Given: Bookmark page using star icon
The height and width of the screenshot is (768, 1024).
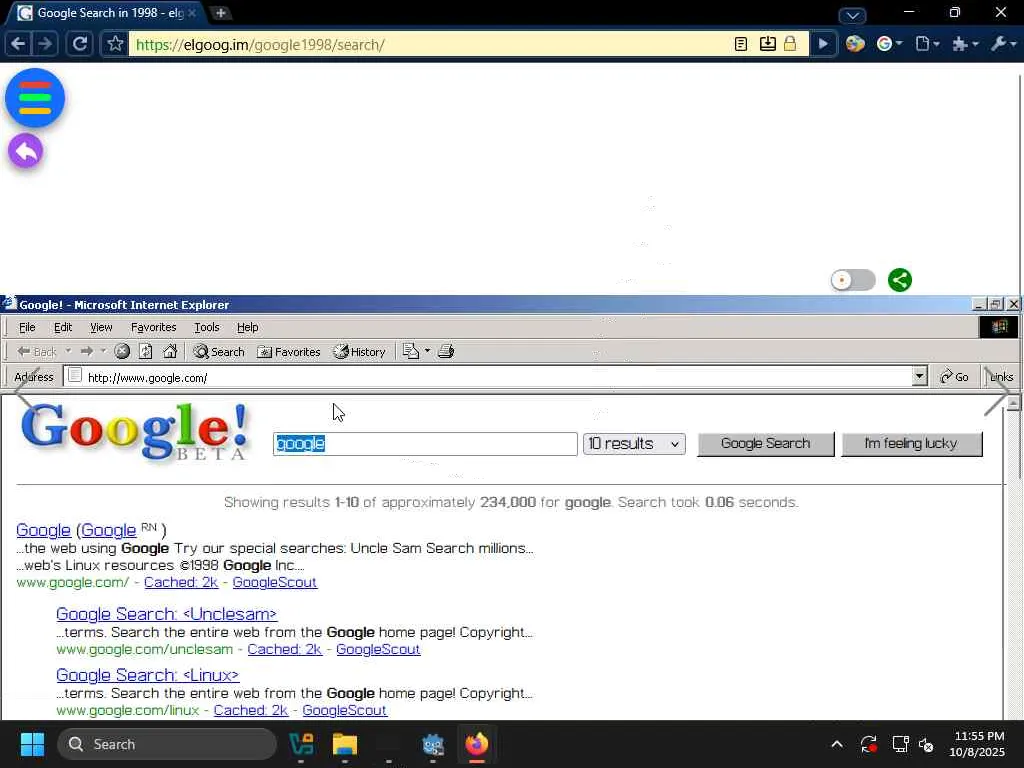Looking at the screenshot, I should tap(115, 44).
